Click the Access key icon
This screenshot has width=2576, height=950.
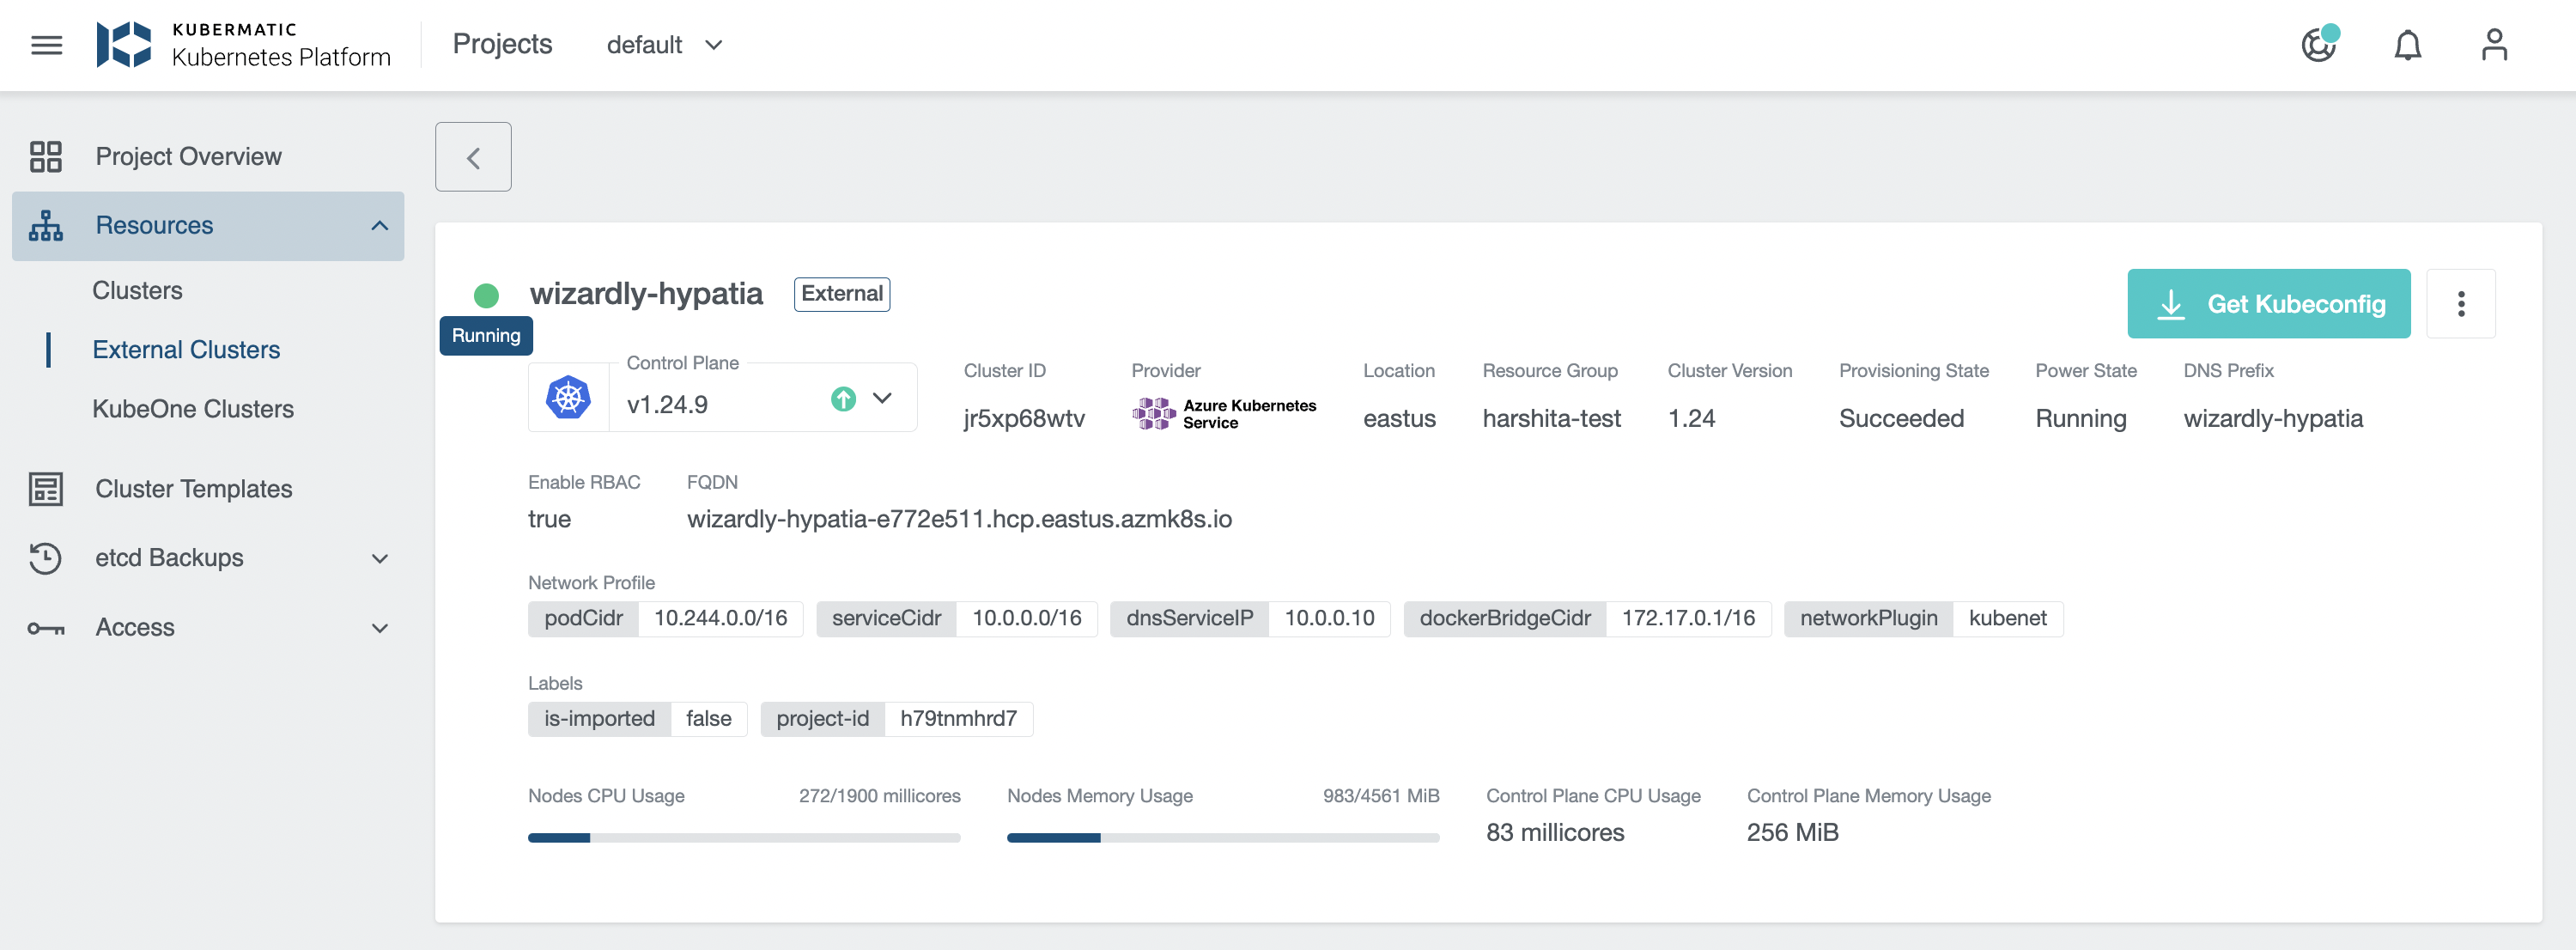[x=45, y=627]
